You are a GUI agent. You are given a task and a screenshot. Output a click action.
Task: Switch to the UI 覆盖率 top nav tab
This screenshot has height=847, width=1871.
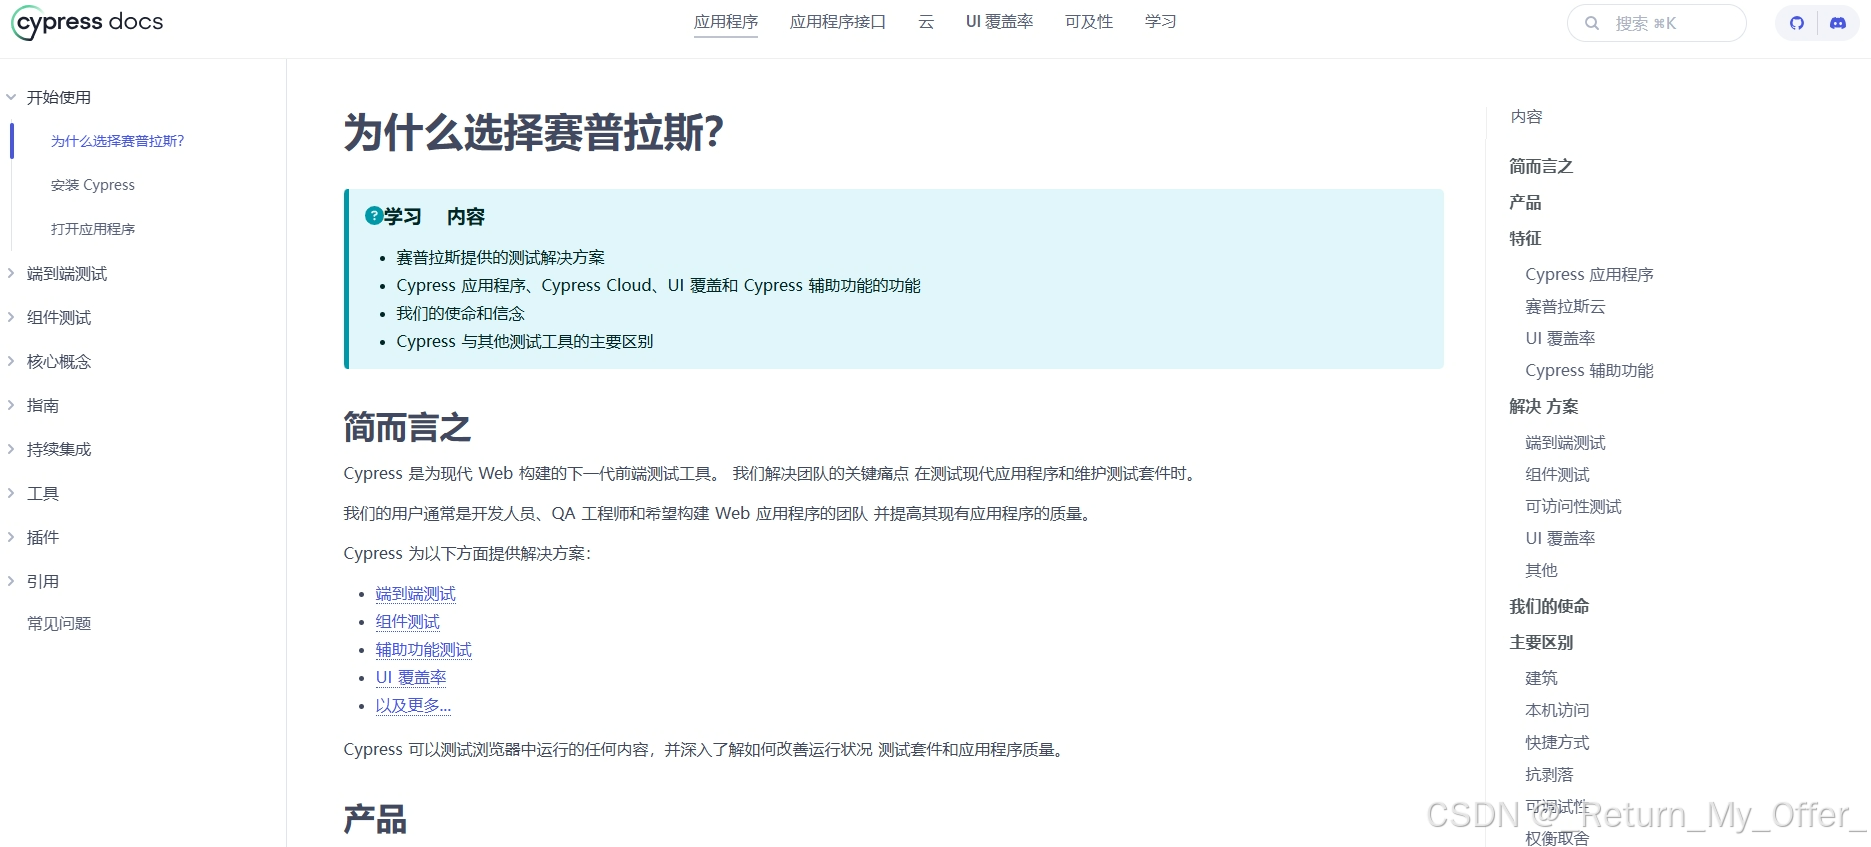[x=999, y=22]
